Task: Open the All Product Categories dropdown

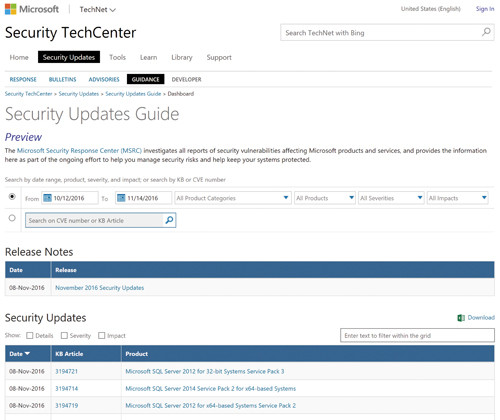Action: 233,198
